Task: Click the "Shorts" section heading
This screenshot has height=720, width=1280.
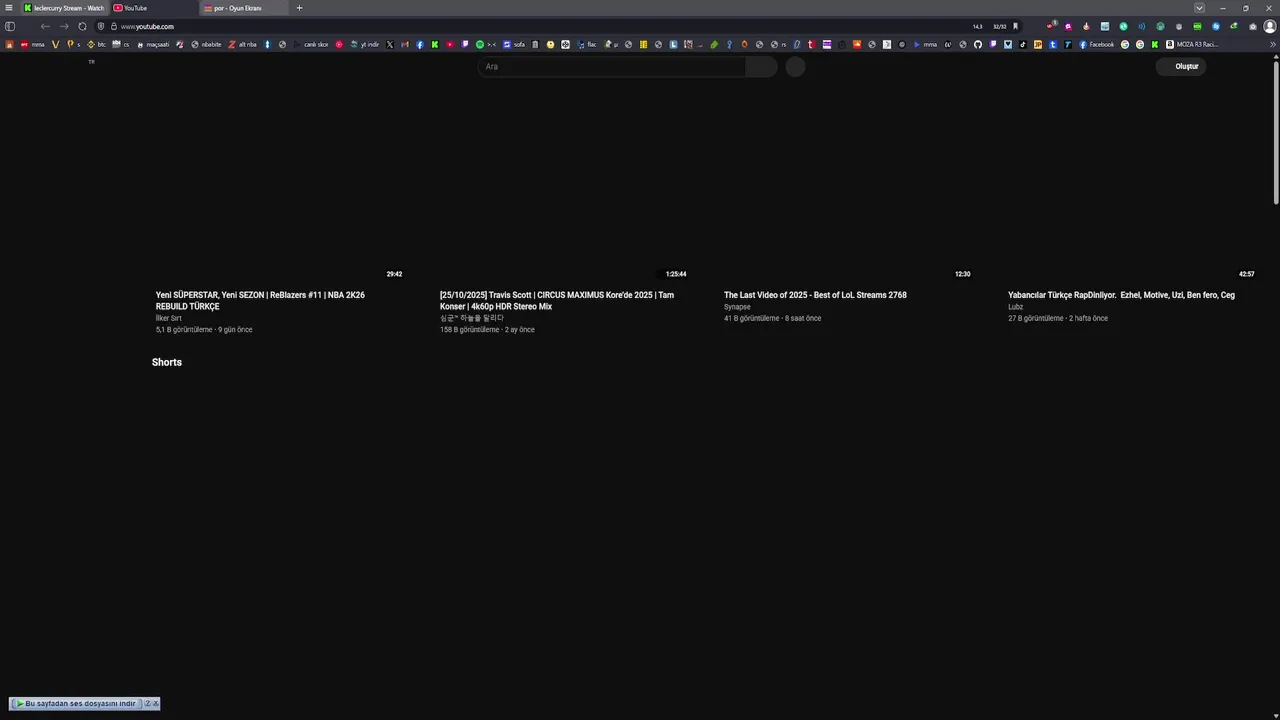Action: pos(167,362)
